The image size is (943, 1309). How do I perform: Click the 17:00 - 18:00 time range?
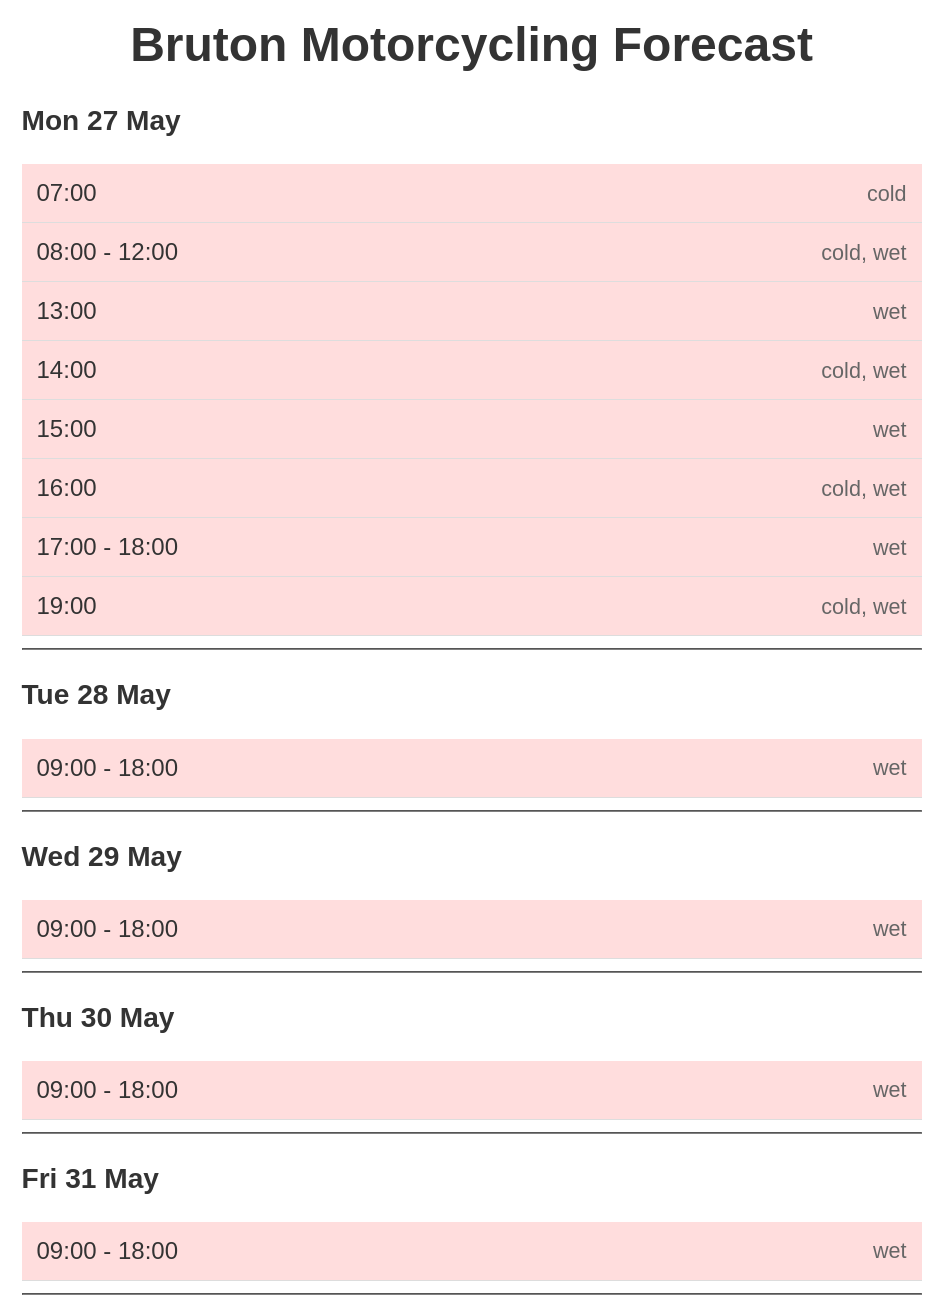[x=107, y=547]
